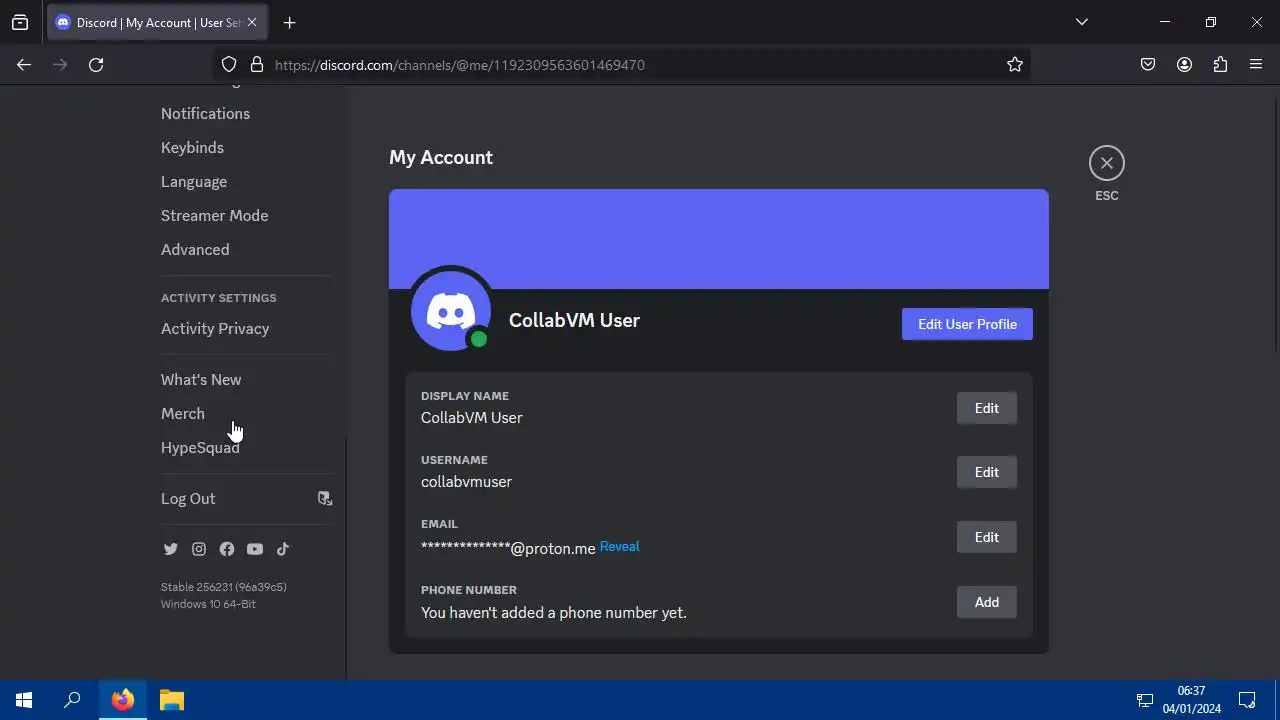Close settings with the ESC circle button

(x=1107, y=163)
